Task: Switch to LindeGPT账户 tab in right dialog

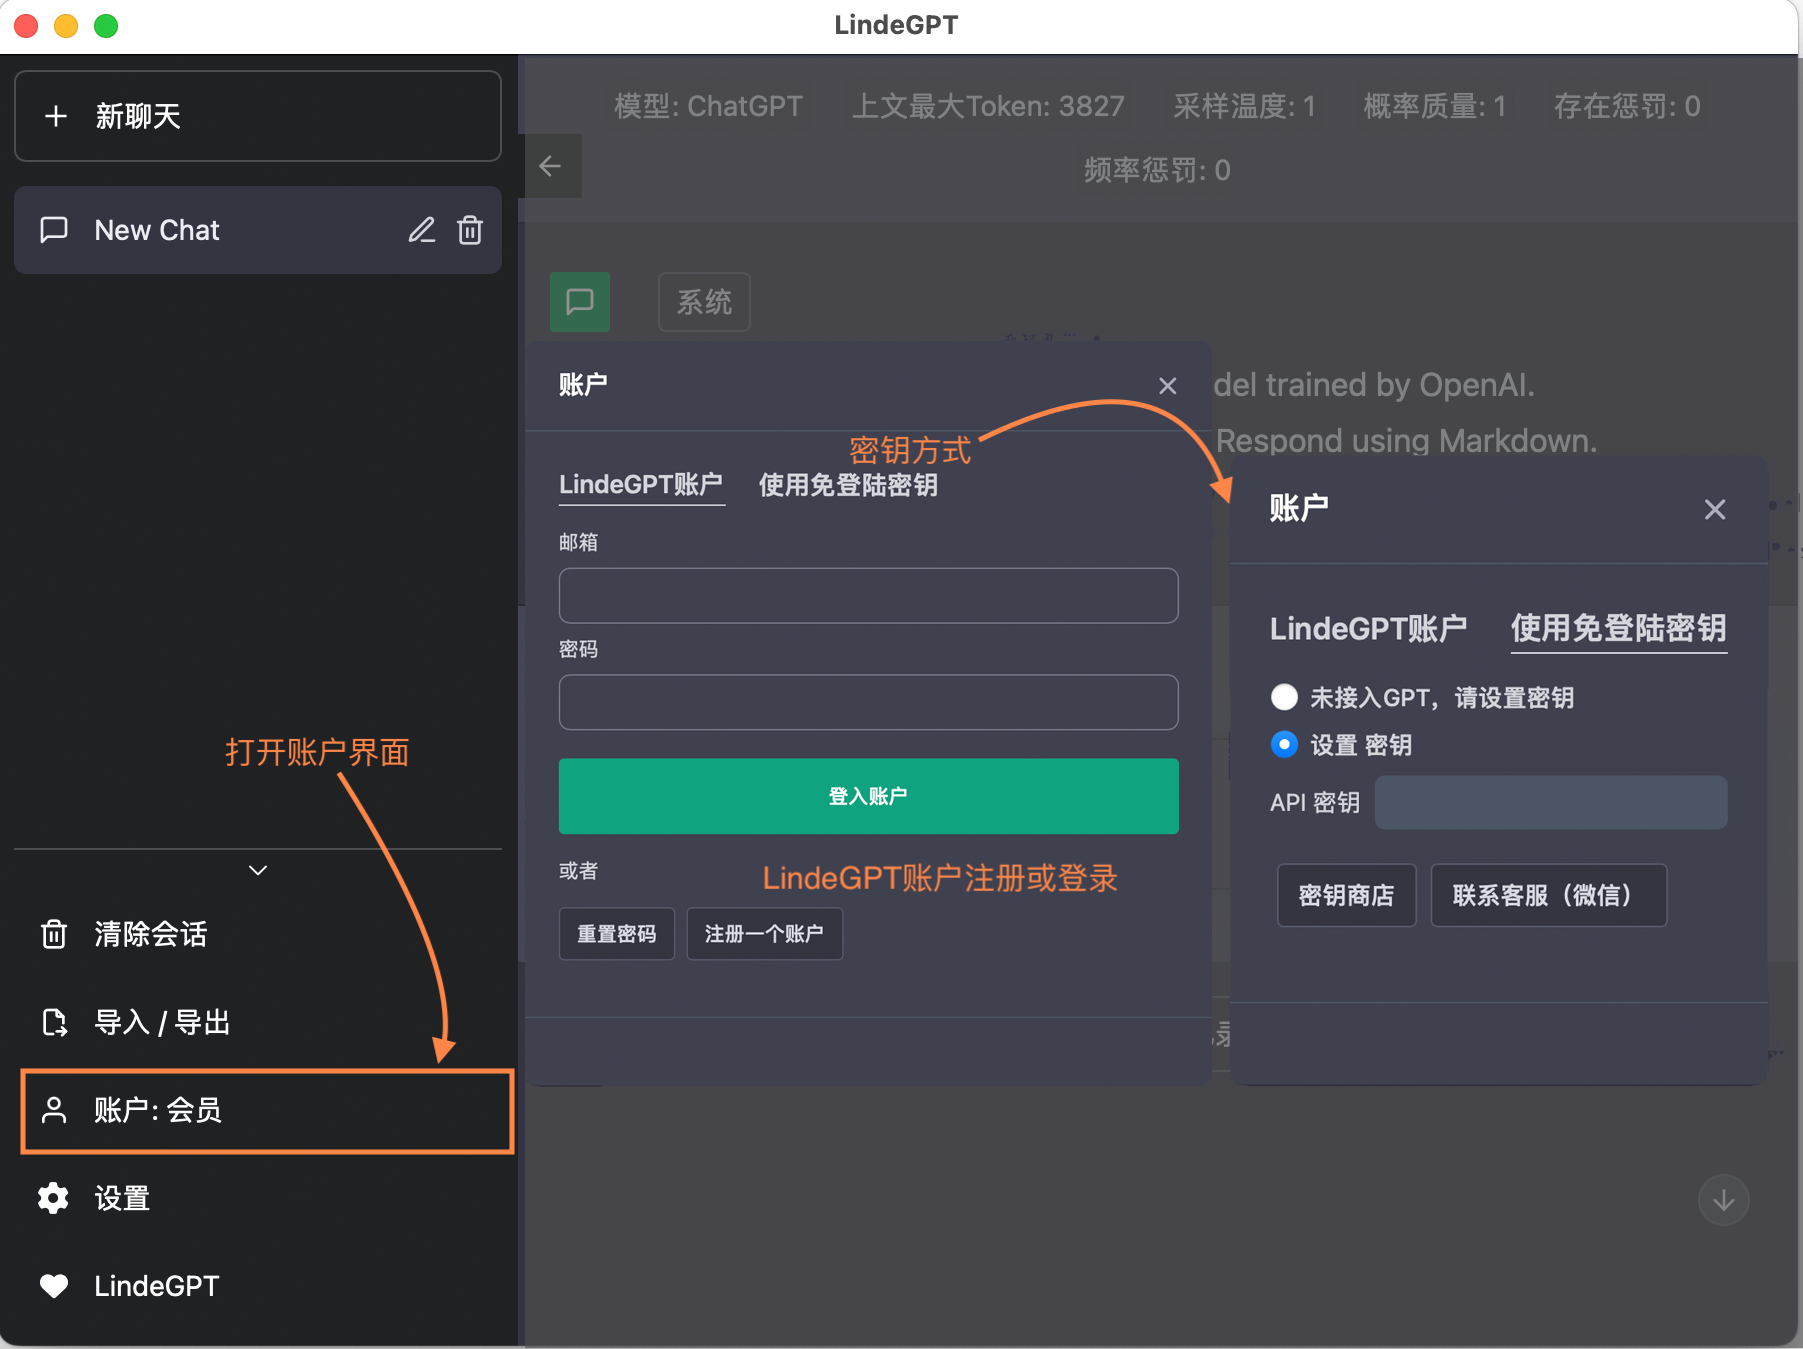Action: (1368, 629)
